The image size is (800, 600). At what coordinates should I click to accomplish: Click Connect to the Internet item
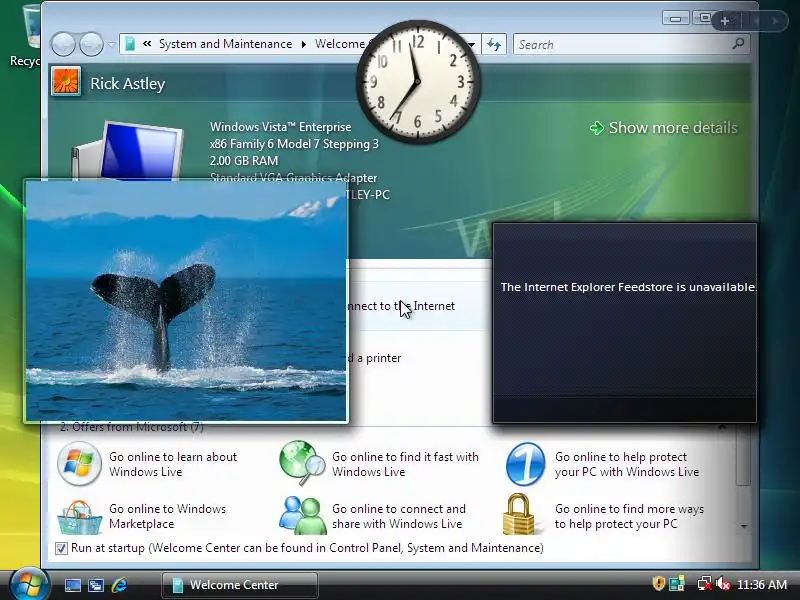click(x=401, y=306)
